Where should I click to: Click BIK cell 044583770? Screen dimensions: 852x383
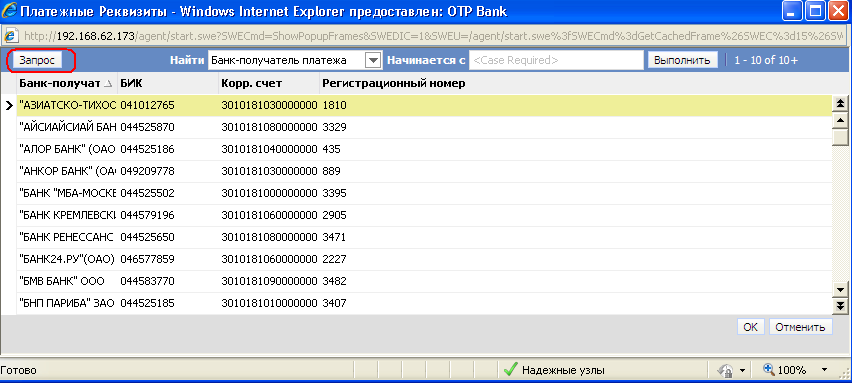pyautogui.click(x=147, y=281)
